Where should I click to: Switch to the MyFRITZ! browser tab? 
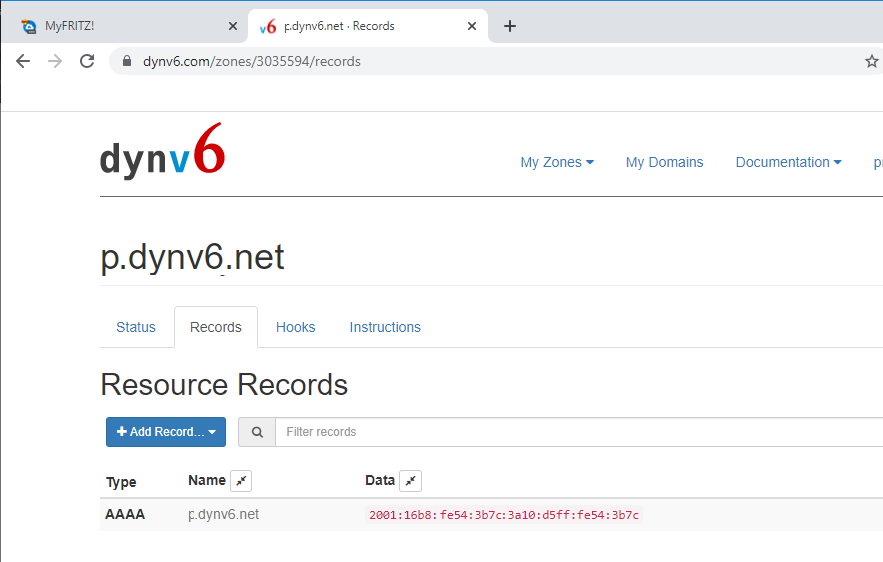124,26
